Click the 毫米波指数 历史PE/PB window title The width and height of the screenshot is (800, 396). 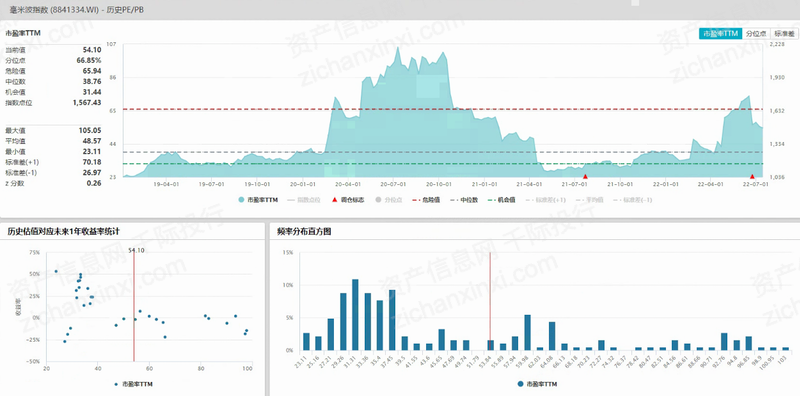tap(77, 10)
